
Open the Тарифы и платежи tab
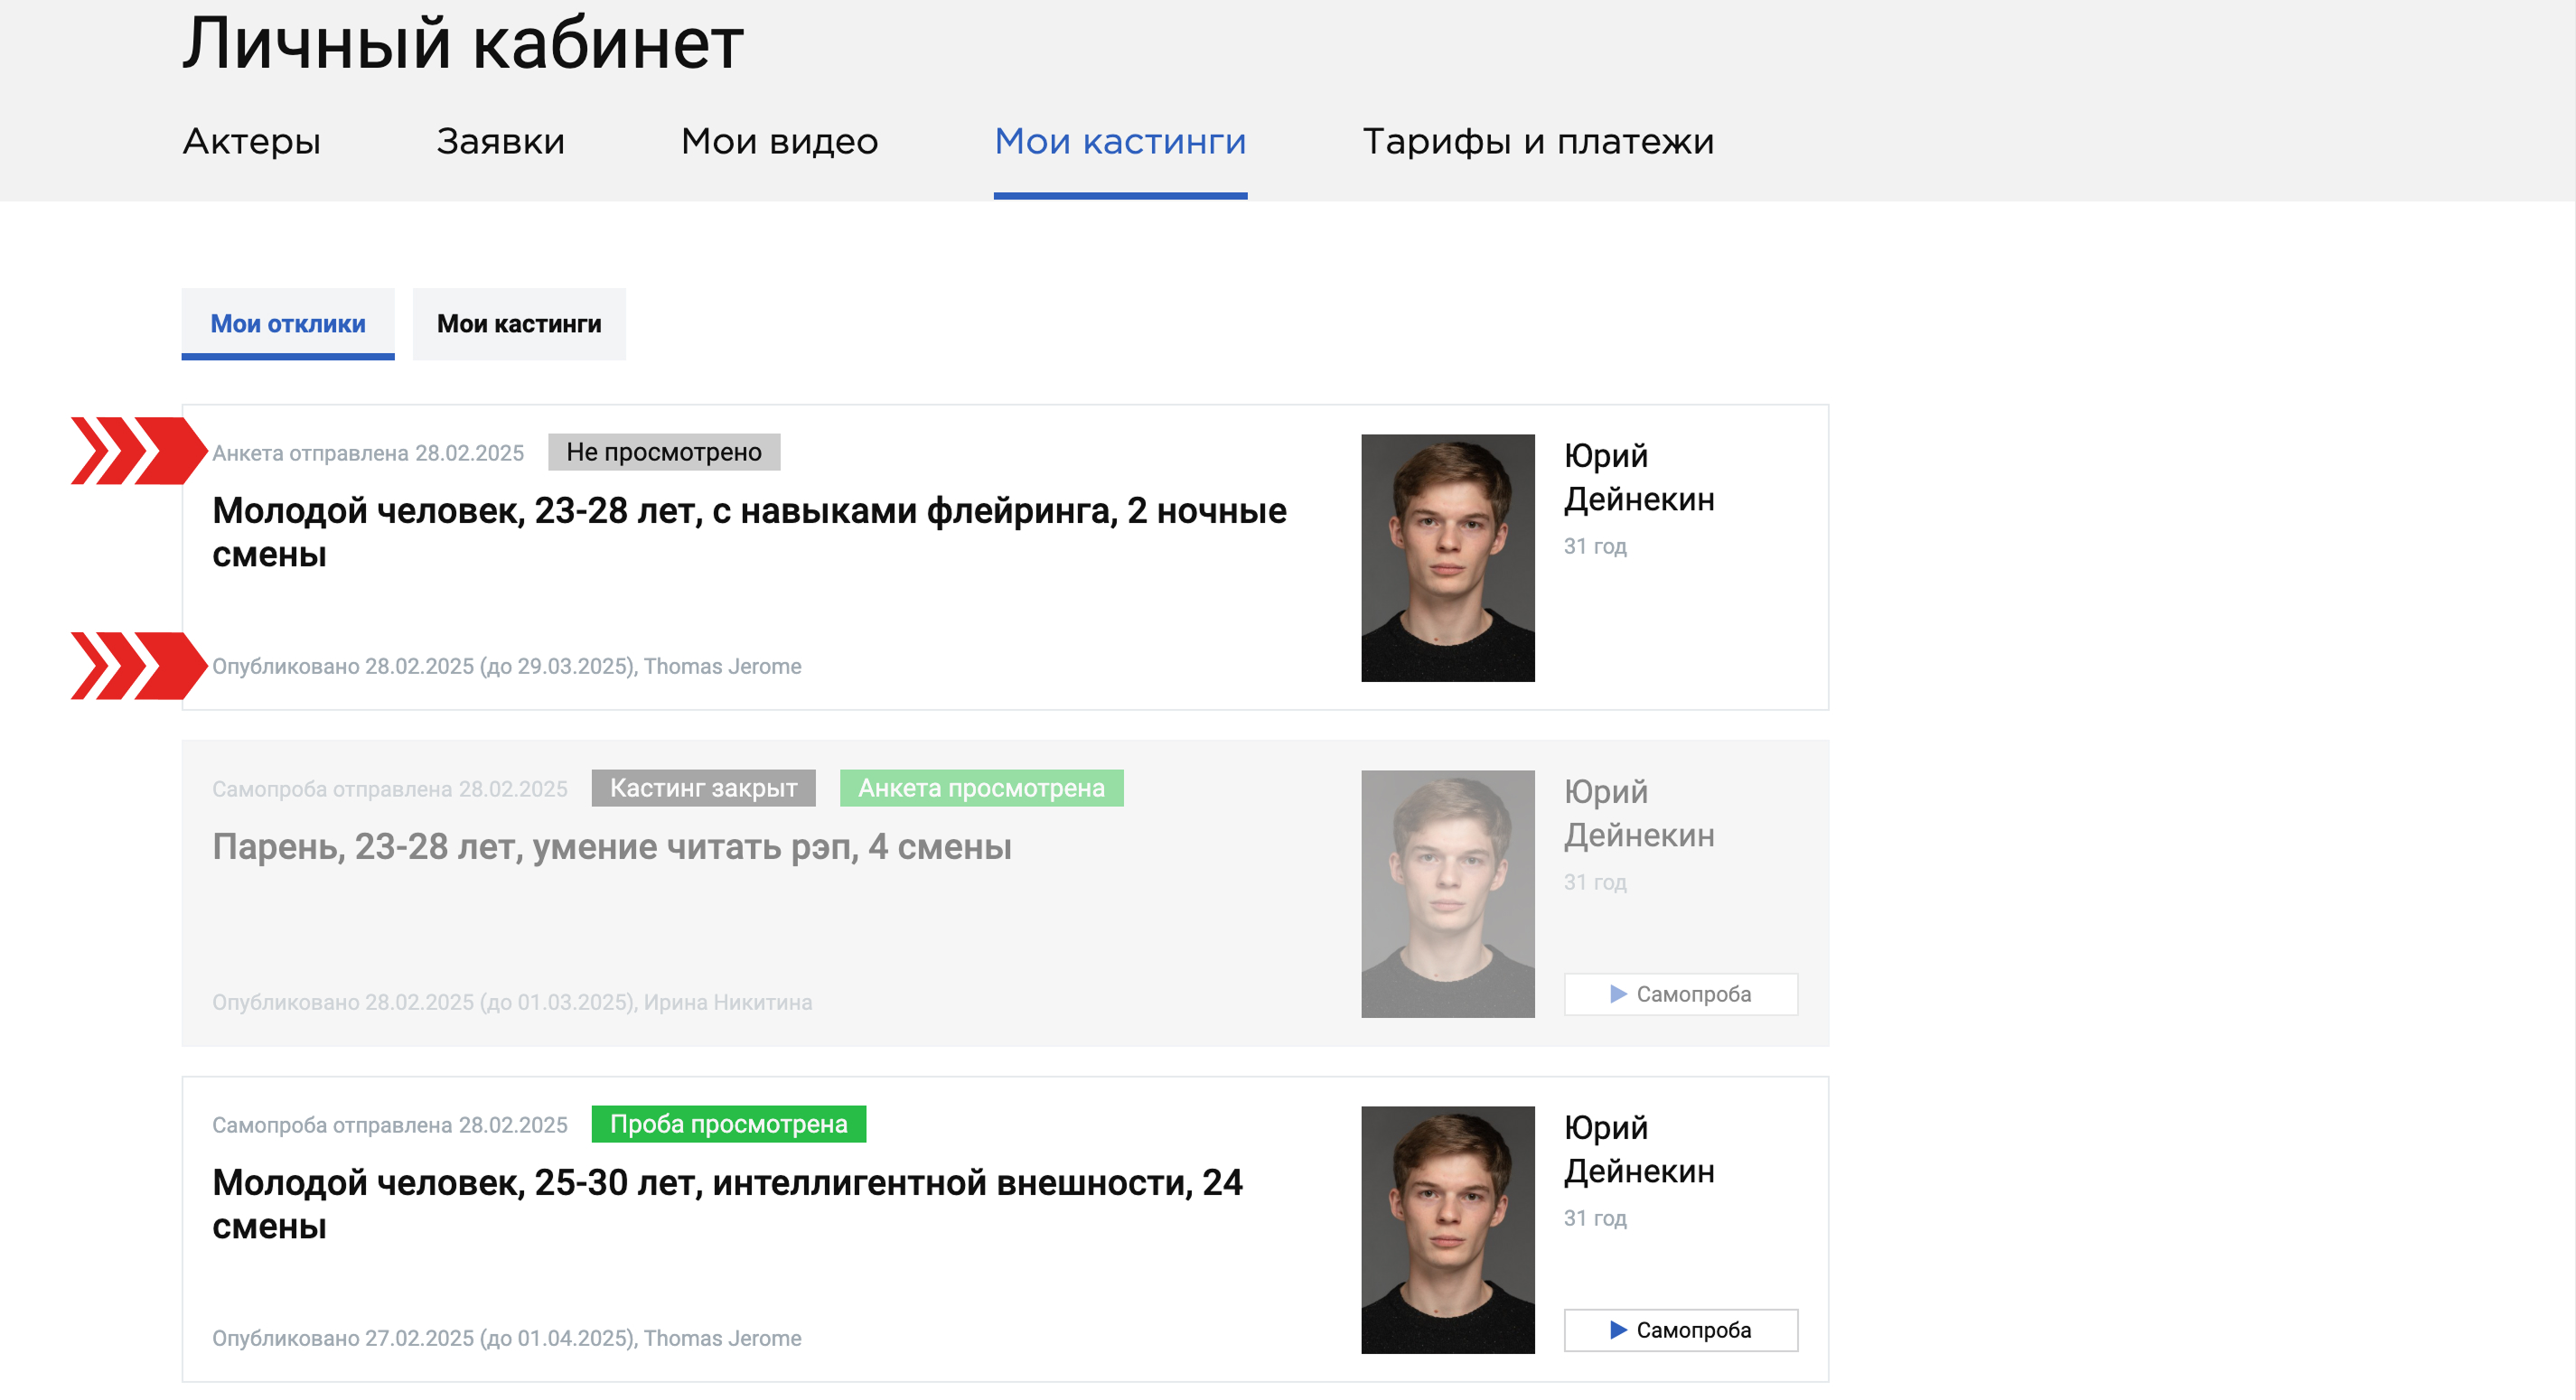click(1537, 142)
